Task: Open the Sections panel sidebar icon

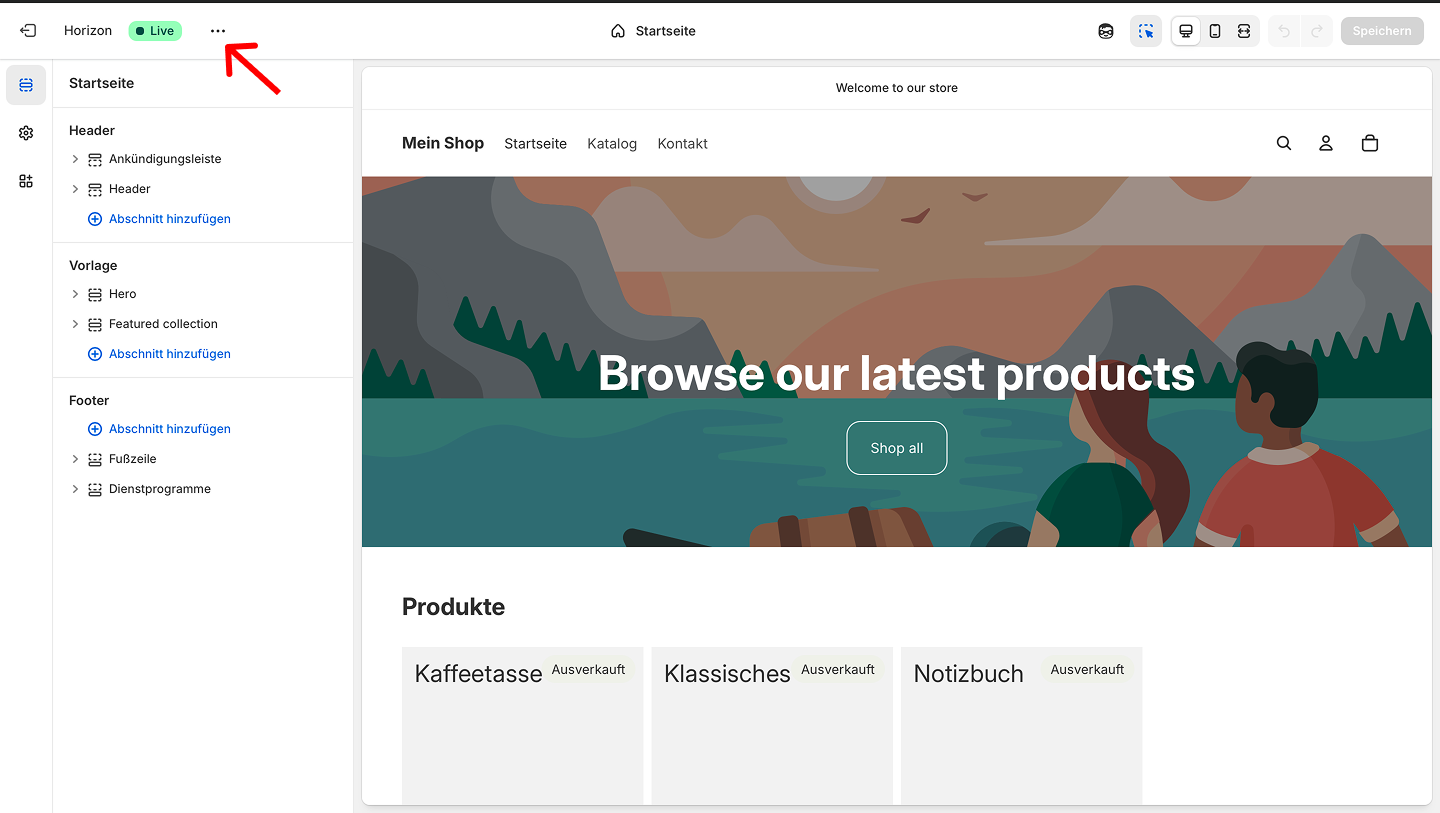Action: 26,85
